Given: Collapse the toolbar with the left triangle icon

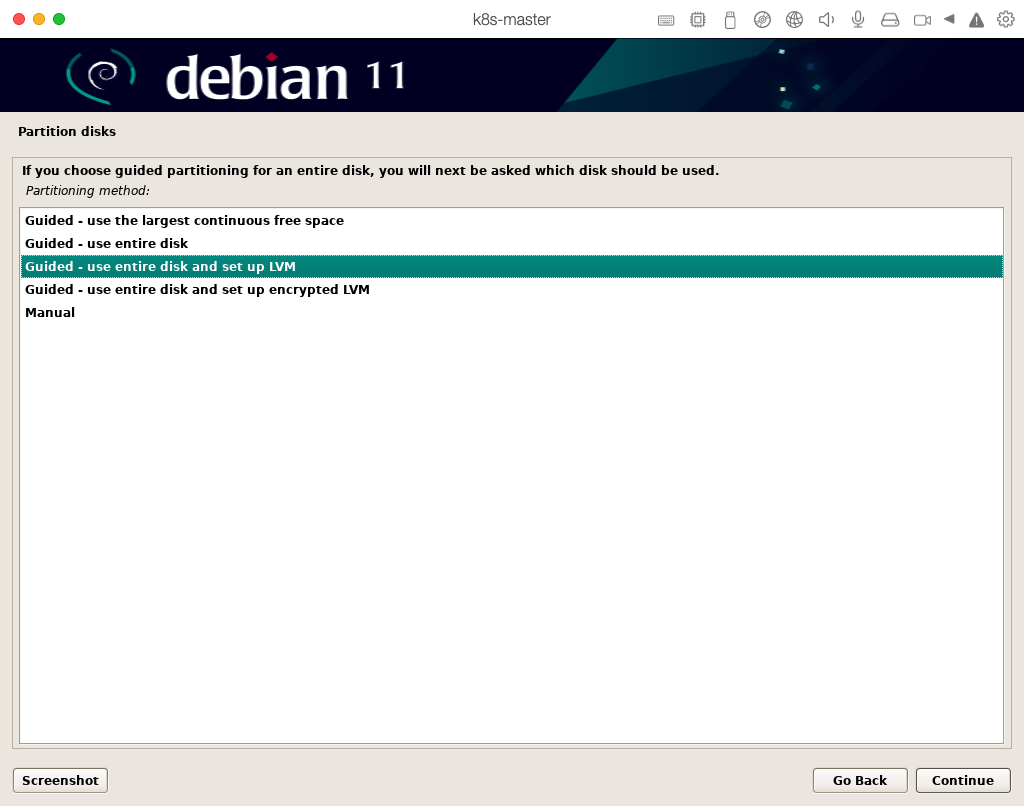Looking at the screenshot, I should [x=949, y=20].
